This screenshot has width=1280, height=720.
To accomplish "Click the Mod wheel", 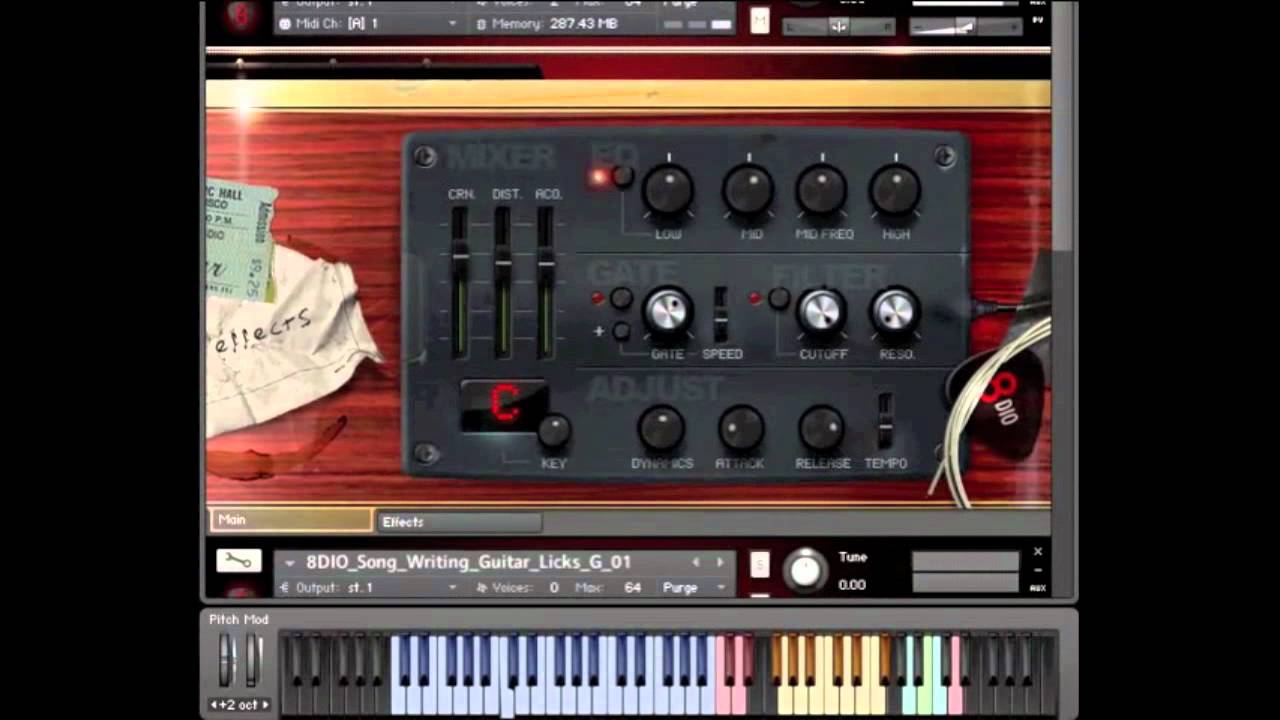I will 254,660.
